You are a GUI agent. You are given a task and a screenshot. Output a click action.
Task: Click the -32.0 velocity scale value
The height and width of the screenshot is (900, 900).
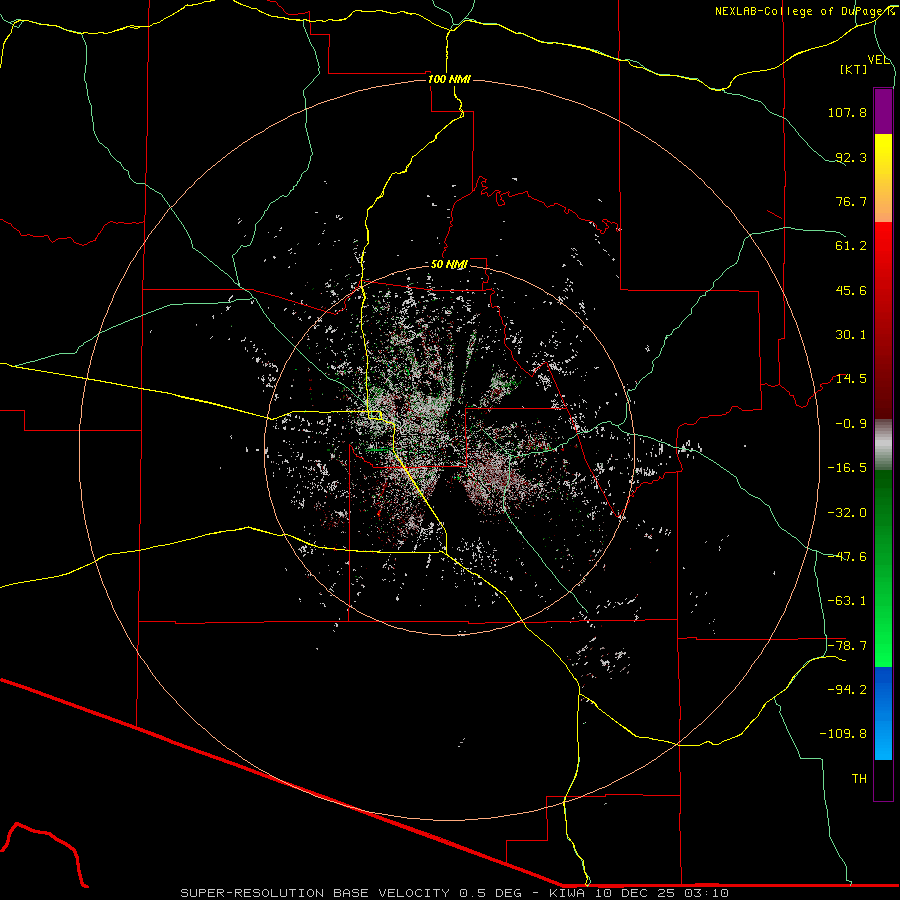[x=847, y=513]
